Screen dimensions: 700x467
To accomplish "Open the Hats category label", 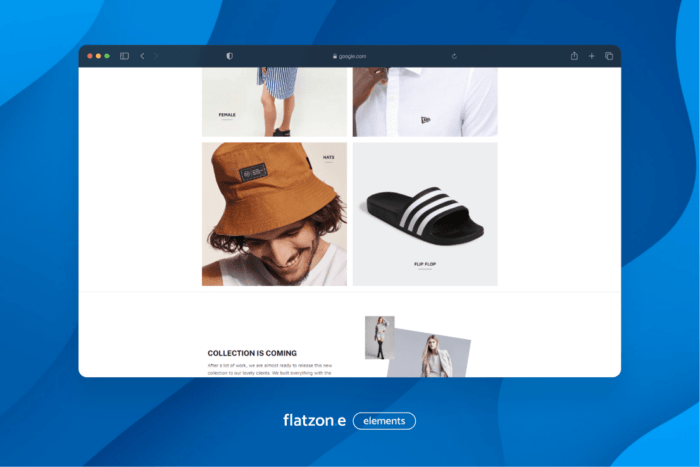I will (328, 157).
